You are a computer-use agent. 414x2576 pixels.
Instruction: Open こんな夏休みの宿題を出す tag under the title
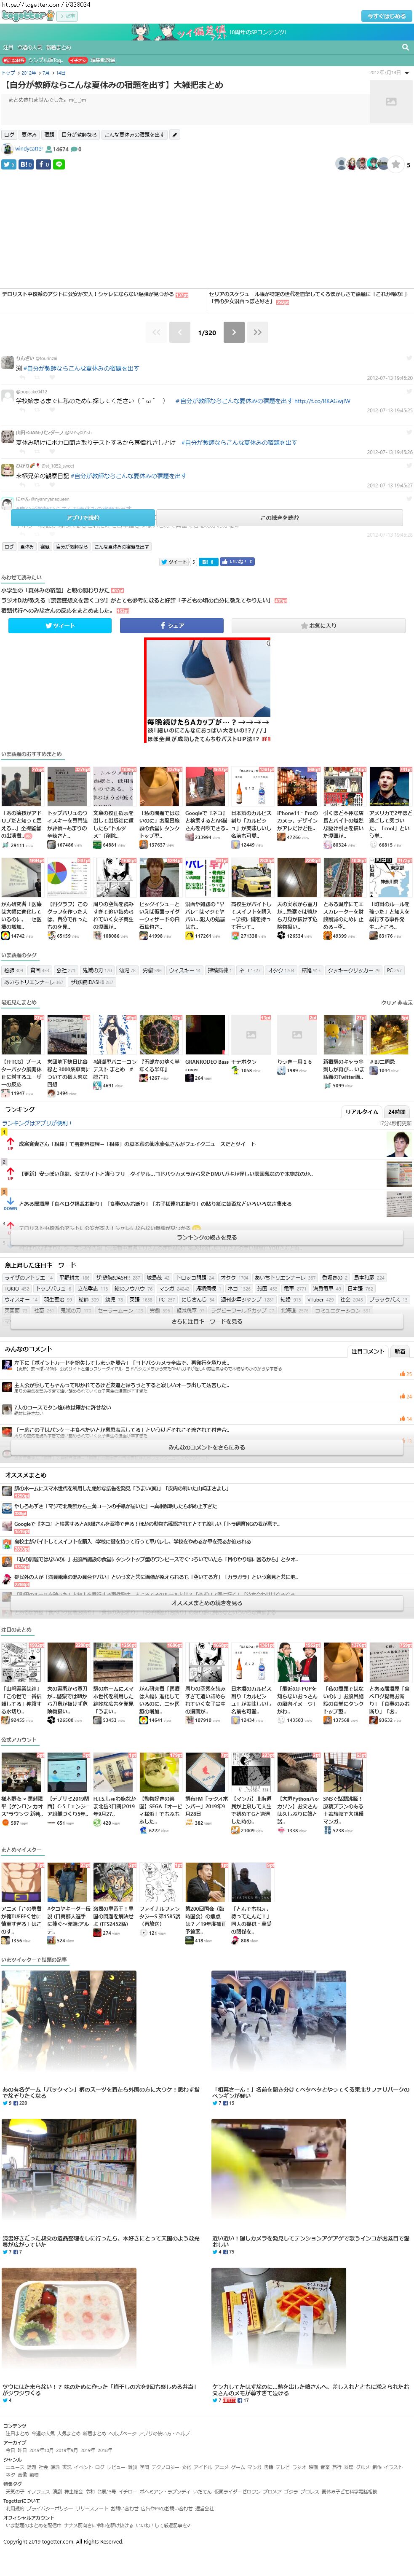134,134
